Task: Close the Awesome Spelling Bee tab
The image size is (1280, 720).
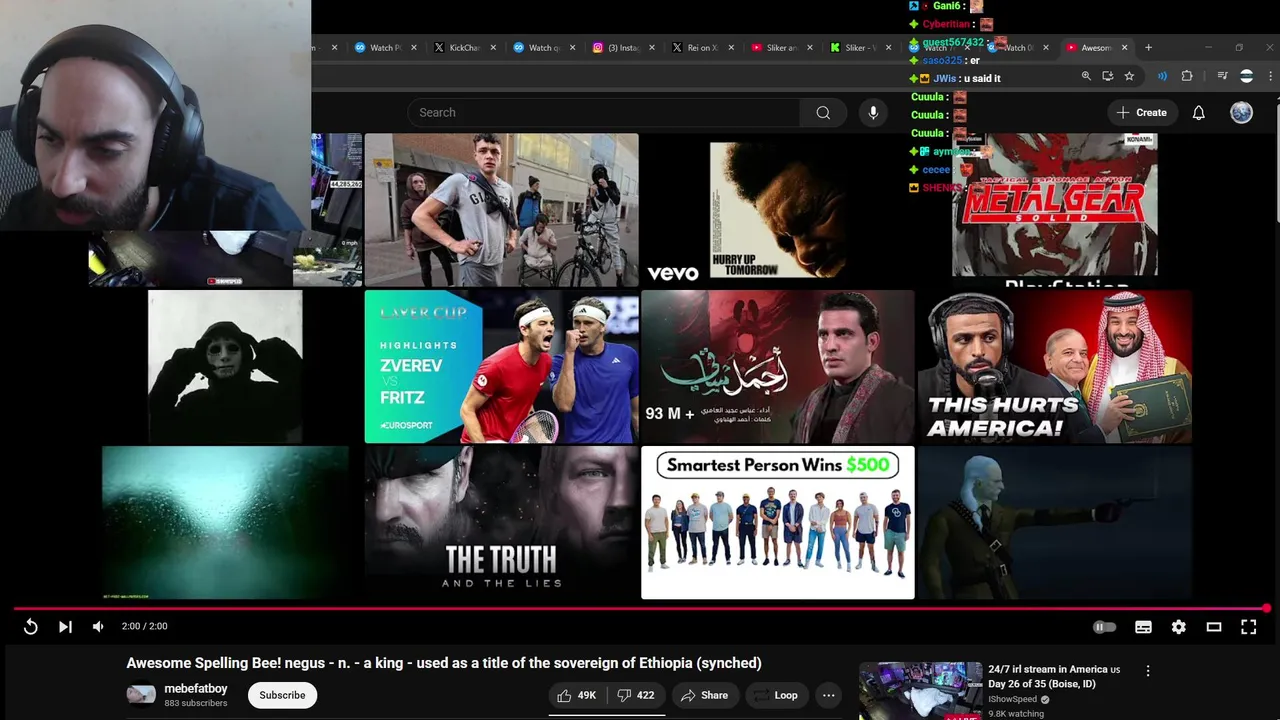Action: click(x=1124, y=47)
